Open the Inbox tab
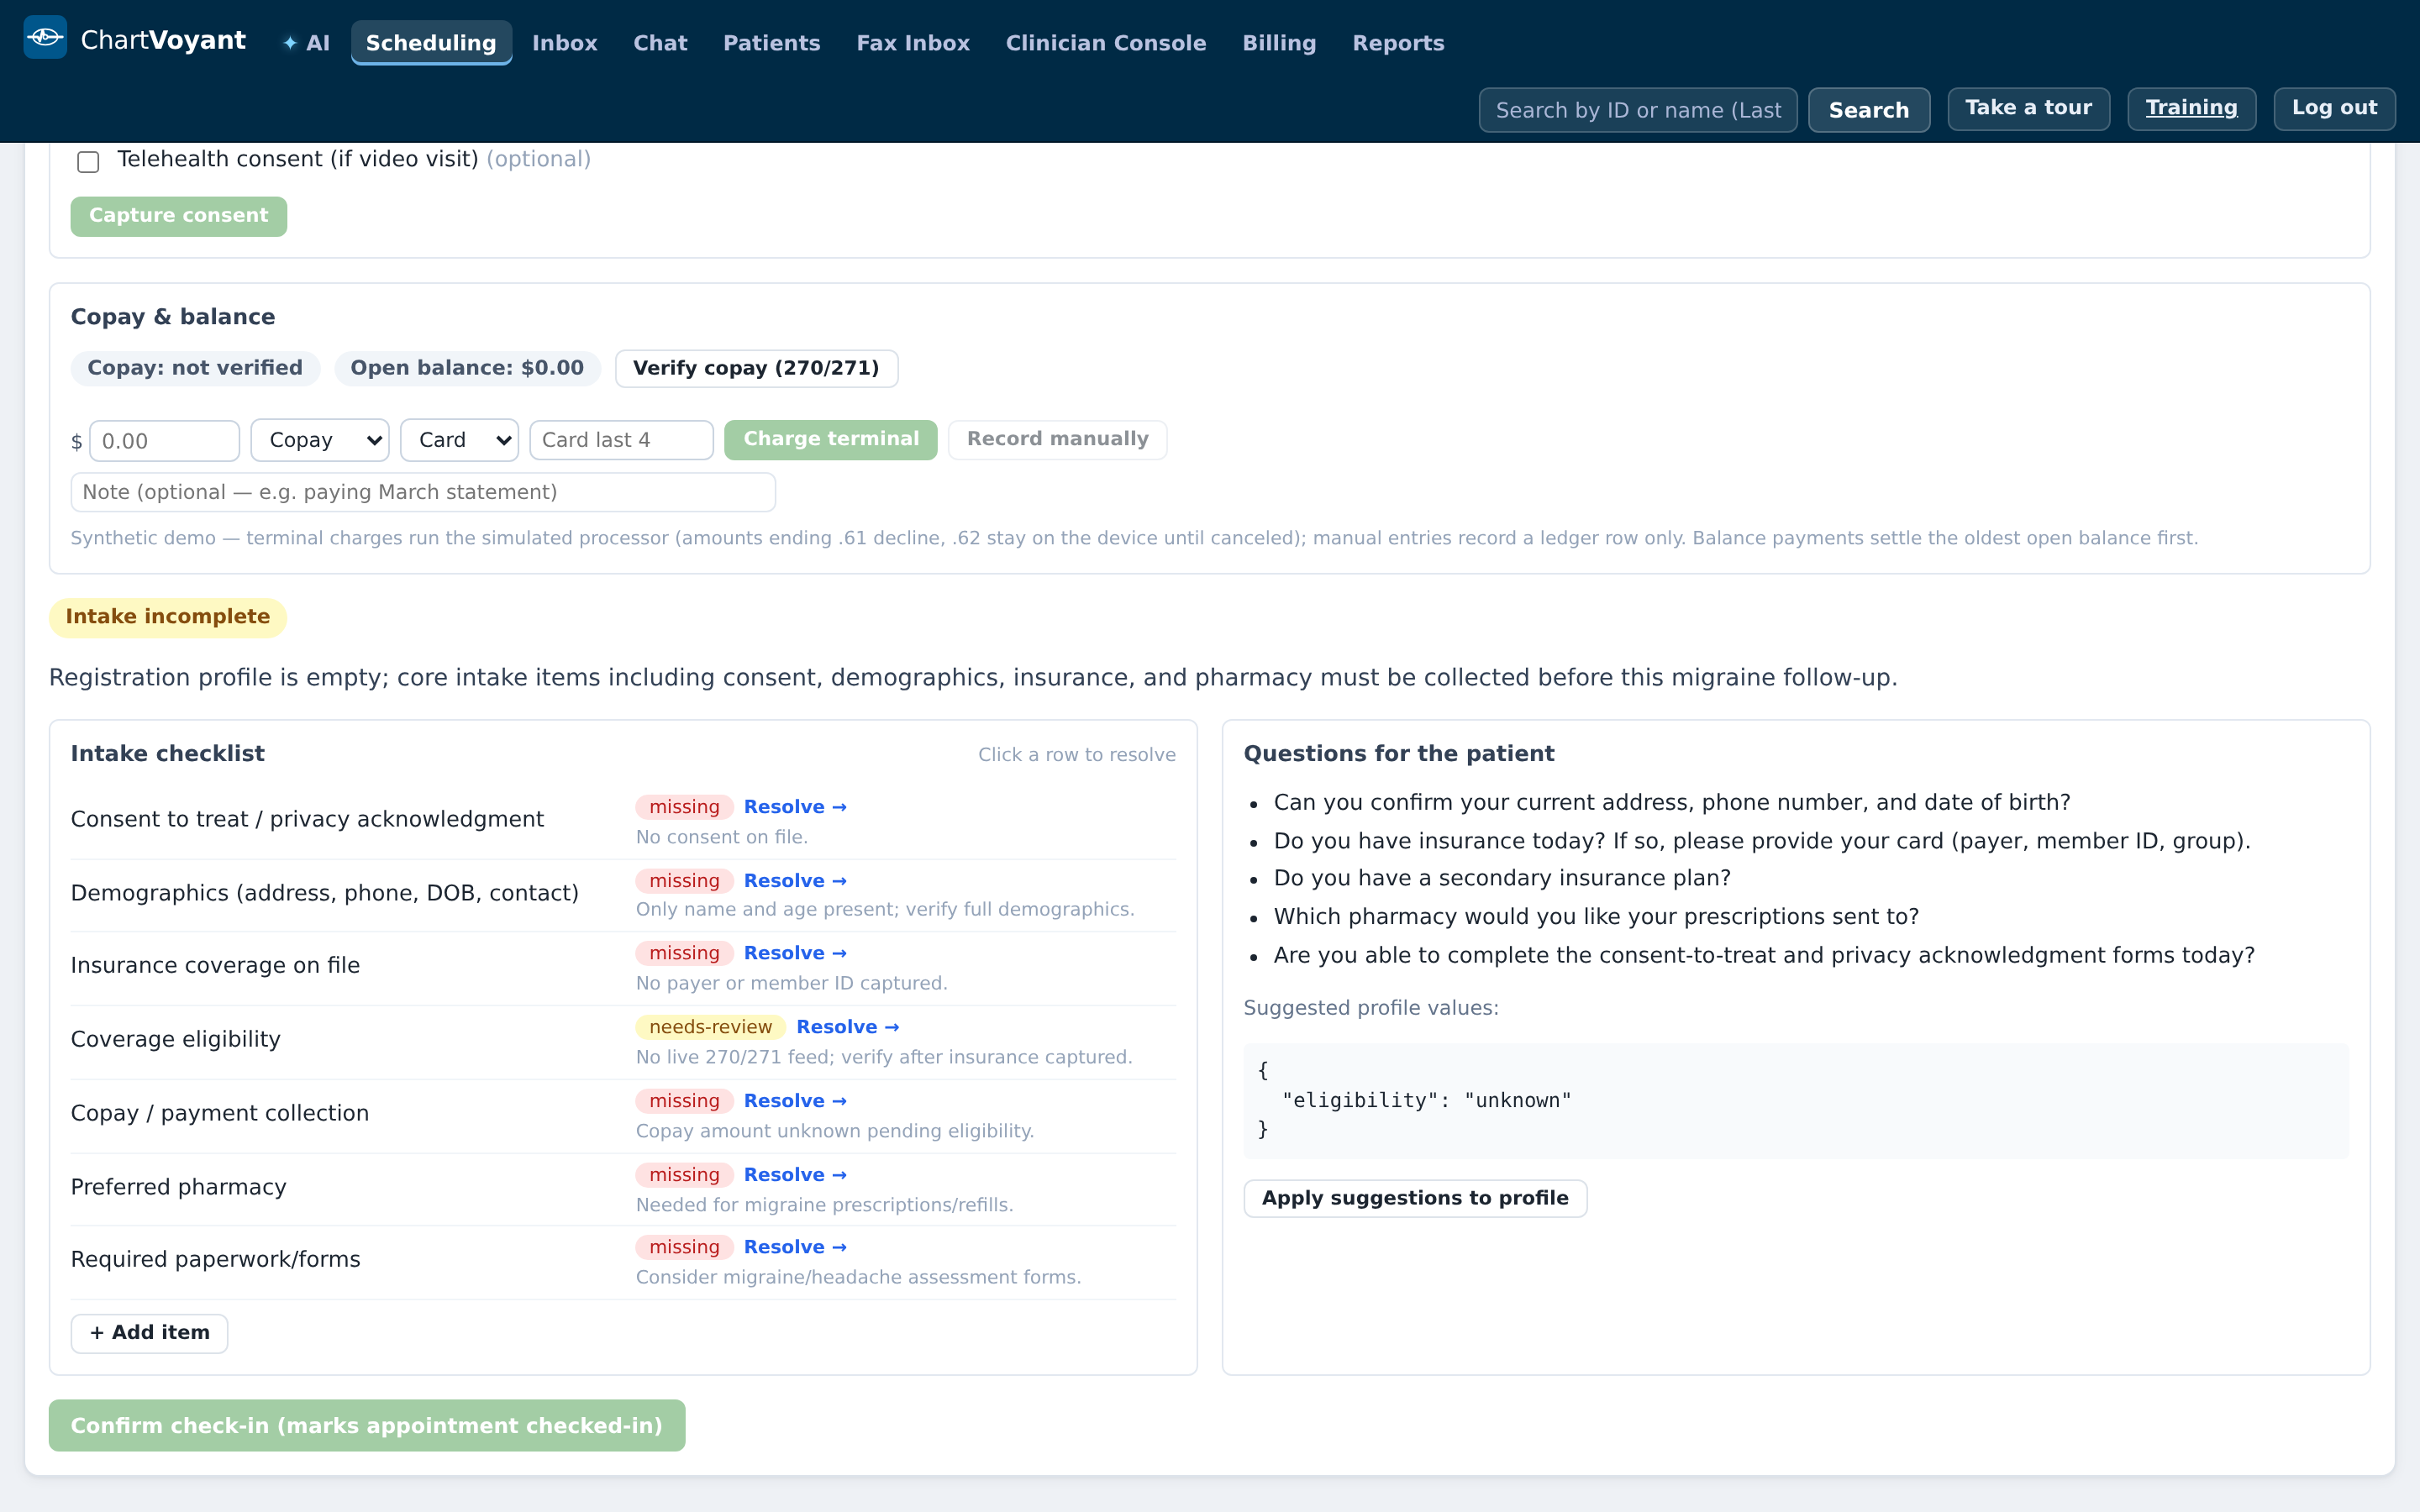The width and height of the screenshot is (2420, 1512). (x=564, y=43)
